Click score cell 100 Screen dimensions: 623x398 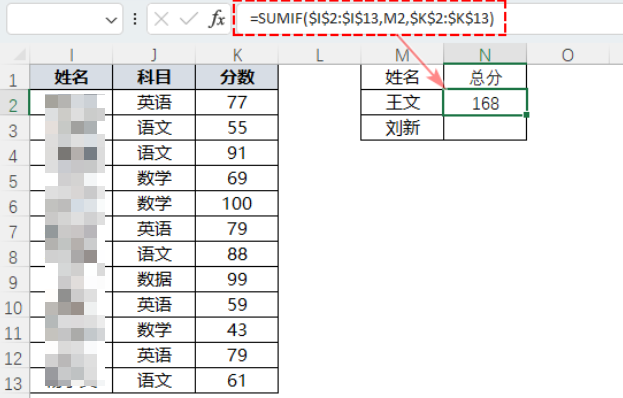point(237,203)
